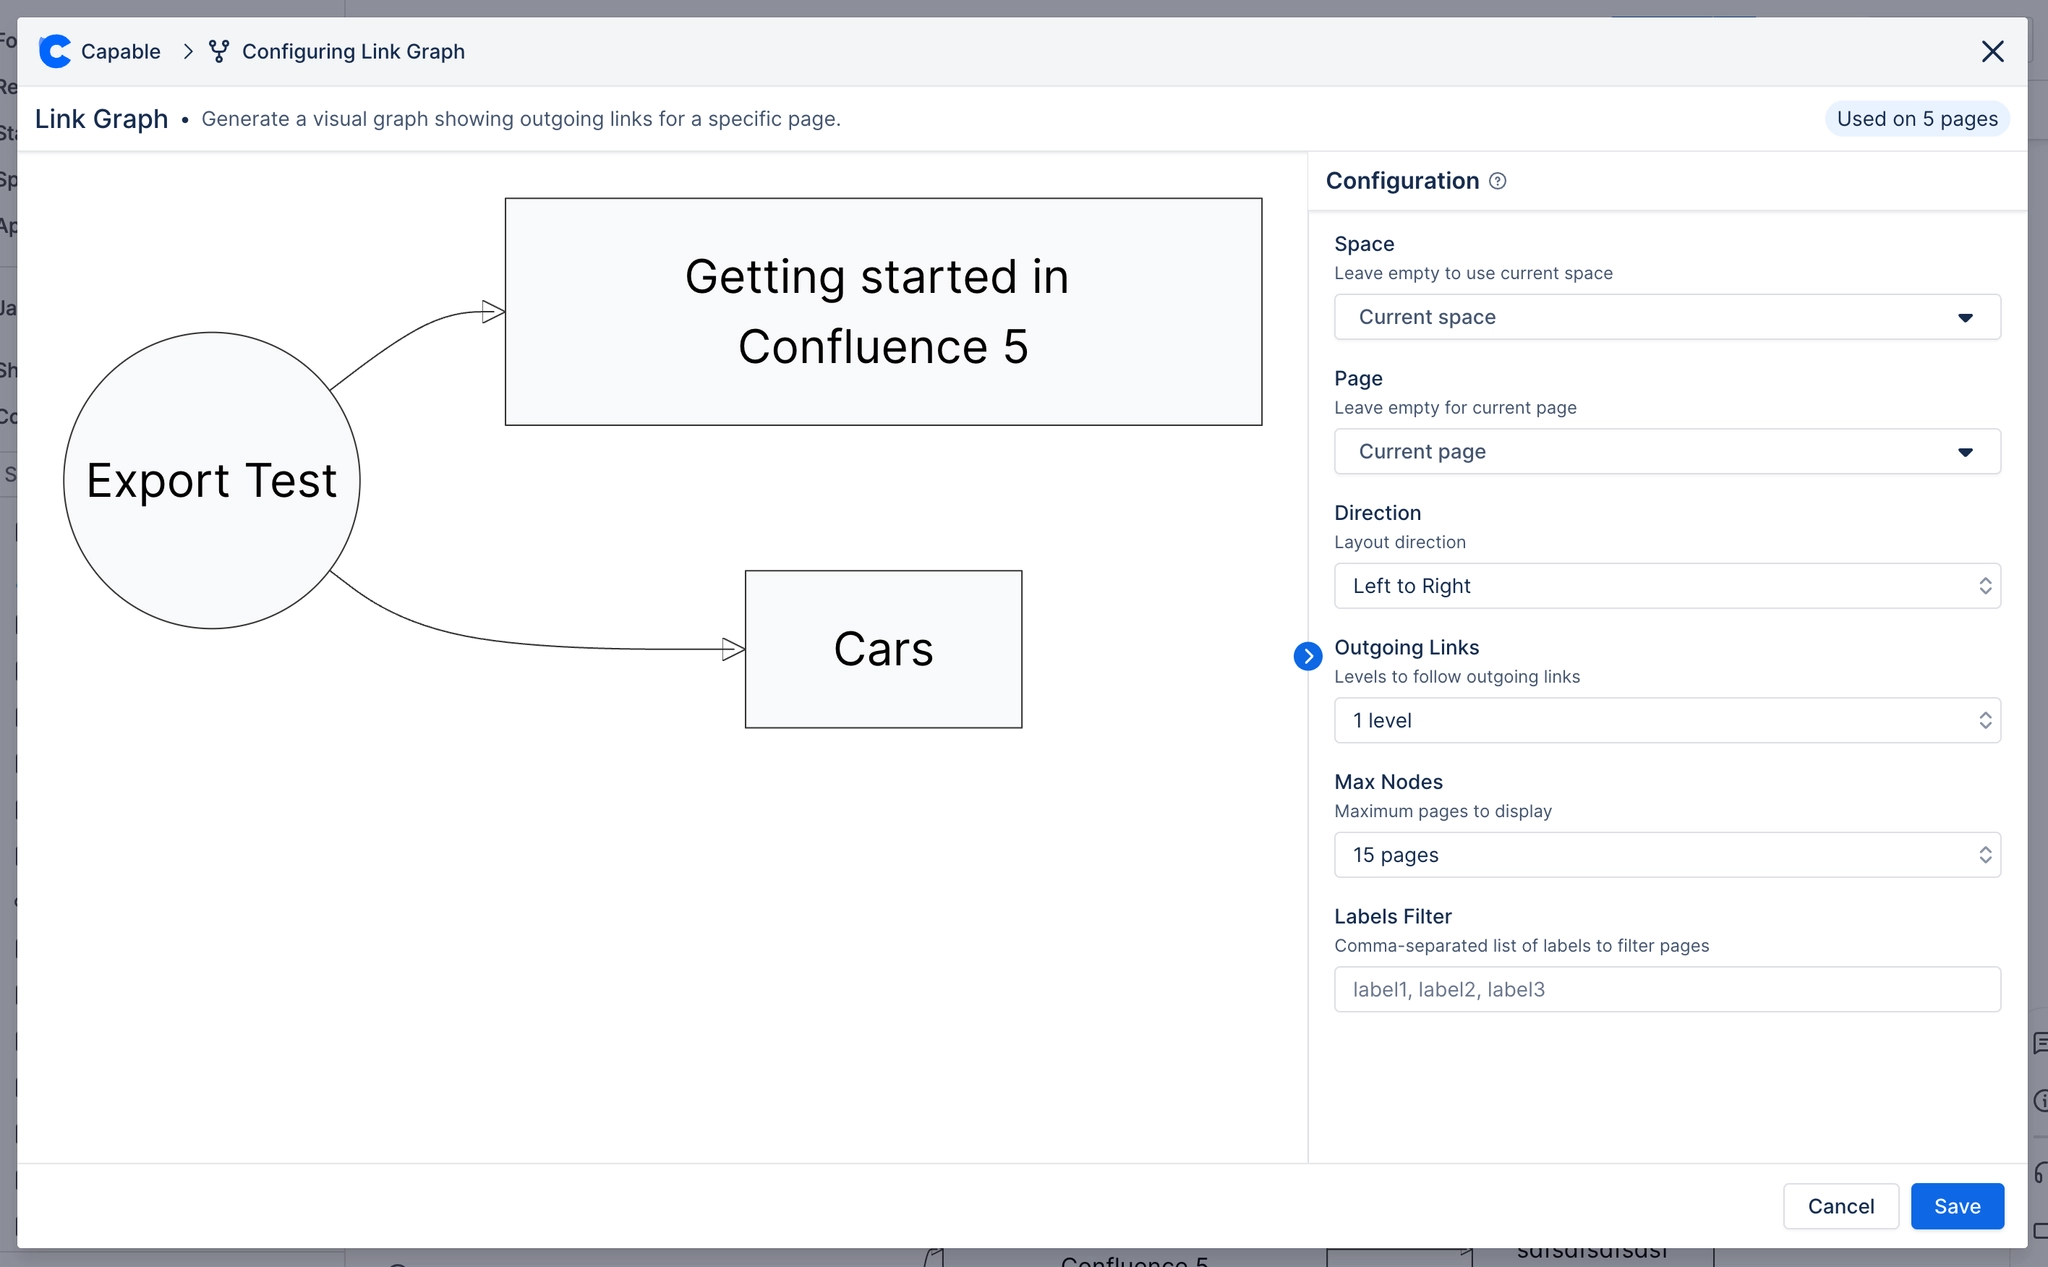The height and width of the screenshot is (1267, 2048).
Task: Select the Export Test node
Action: [210, 481]
